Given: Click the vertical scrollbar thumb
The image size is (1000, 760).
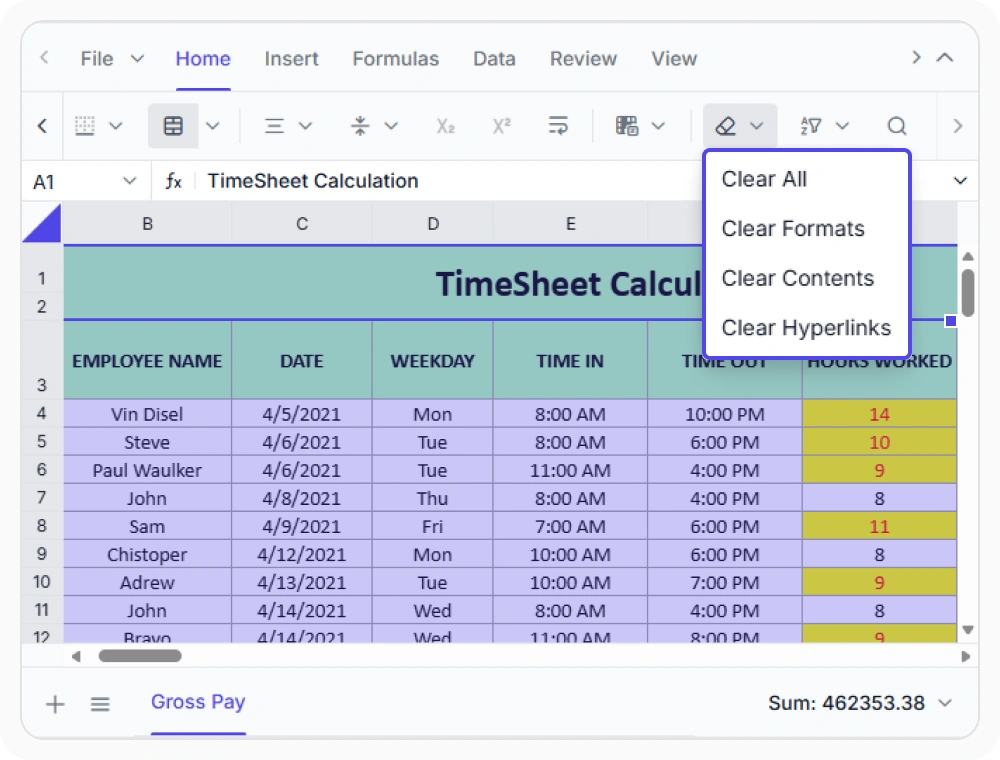Looking at the screenshot, I should coord(968,293).
